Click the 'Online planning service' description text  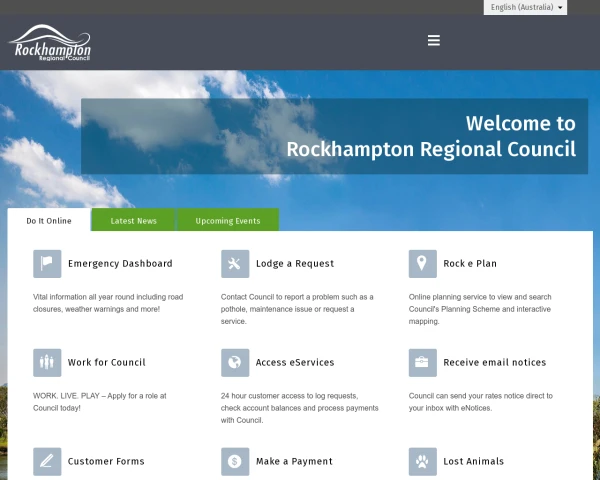(480, 309)
